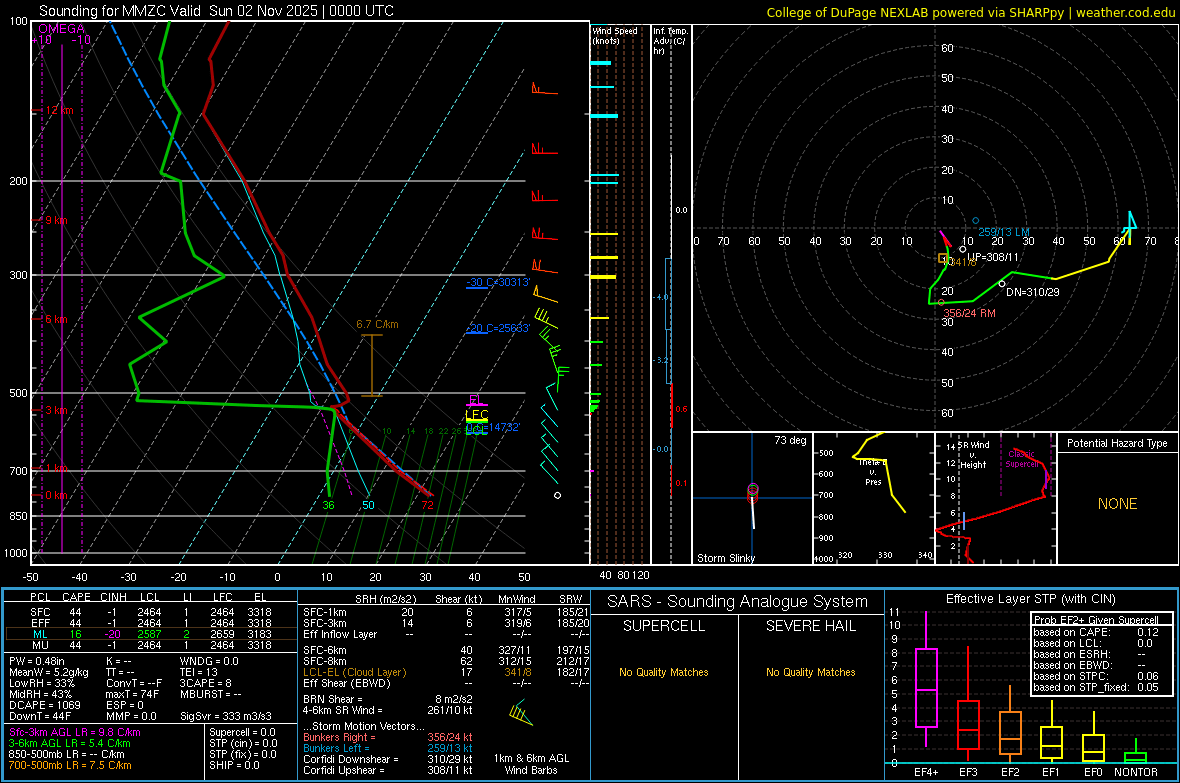The image size is (1180, 783).
Task: Click the magenta EL level label
Action: pyautogui.click(x=475, y=400)
